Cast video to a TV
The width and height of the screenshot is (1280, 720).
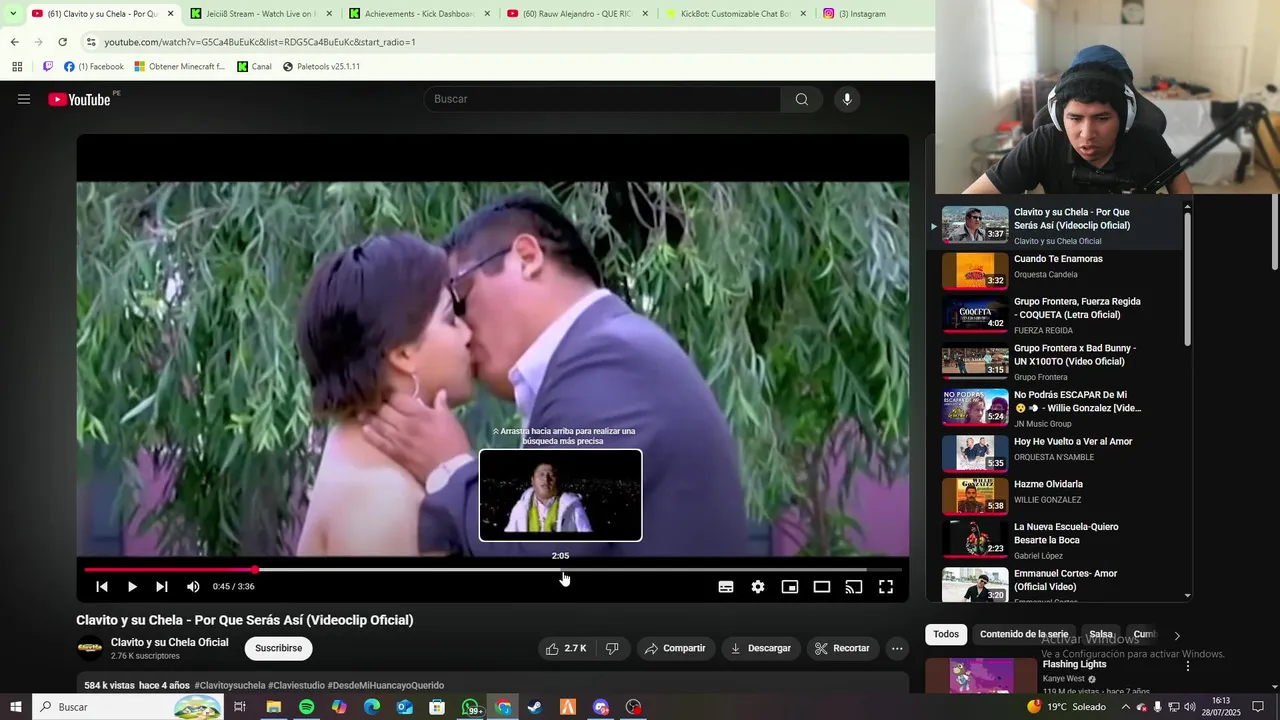click(x=854, y=587)
